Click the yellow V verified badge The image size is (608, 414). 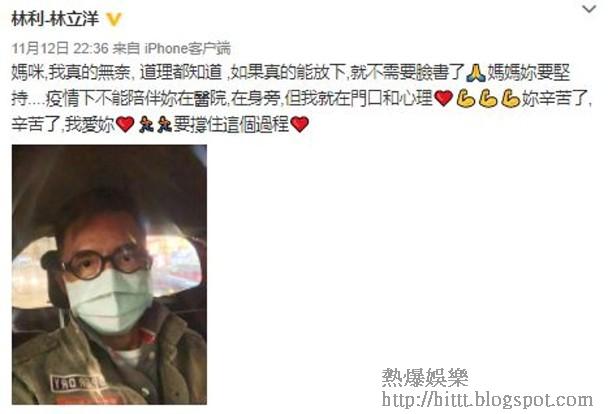[114, 19]
